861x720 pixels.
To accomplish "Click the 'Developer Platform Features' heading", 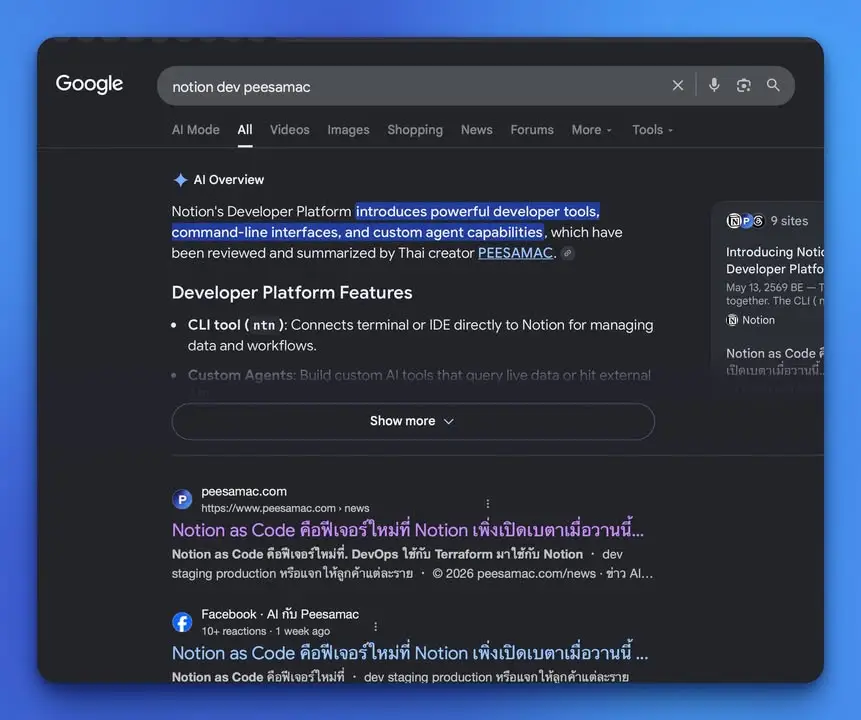I will (292, 293).
